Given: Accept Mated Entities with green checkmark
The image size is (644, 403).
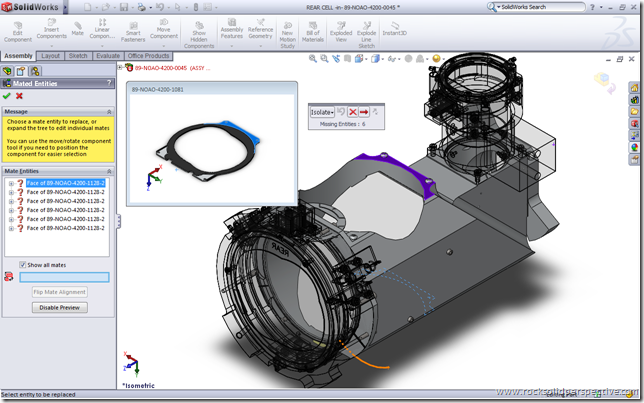Looking at the screenshot, I should [x=6, y=96].
